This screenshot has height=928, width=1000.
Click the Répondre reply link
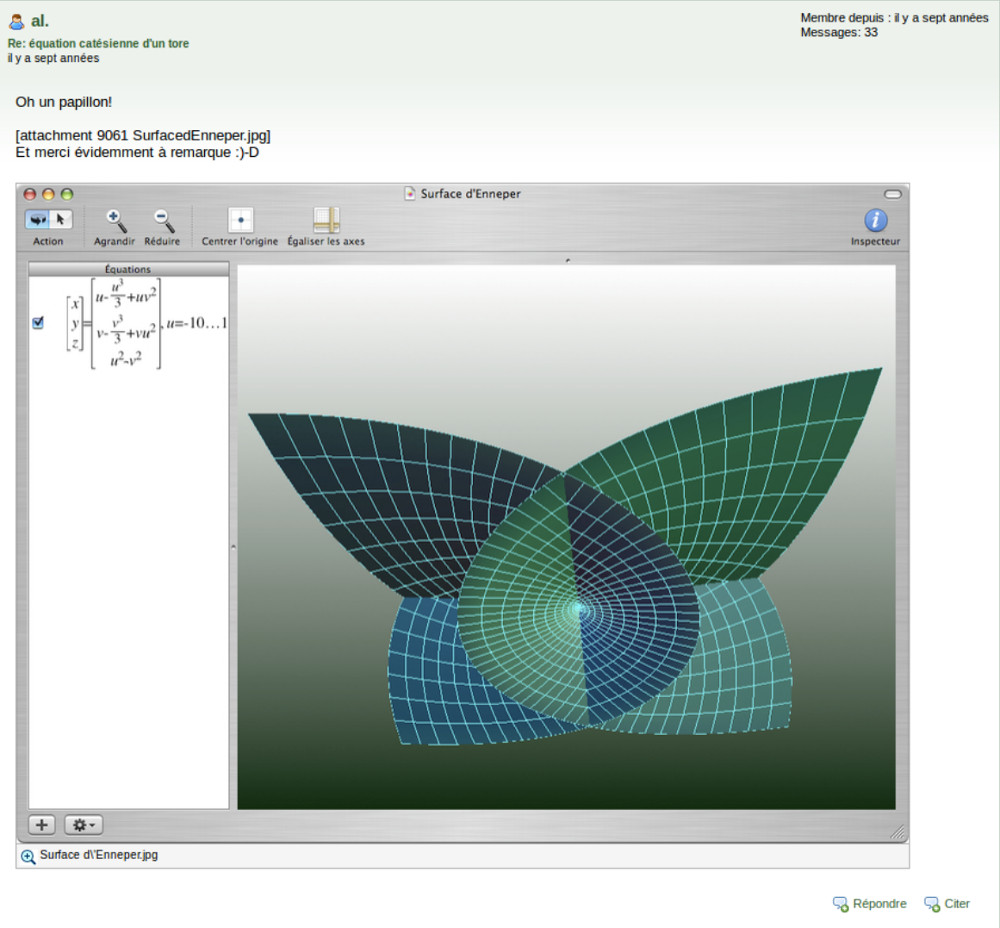pos(879,904)
